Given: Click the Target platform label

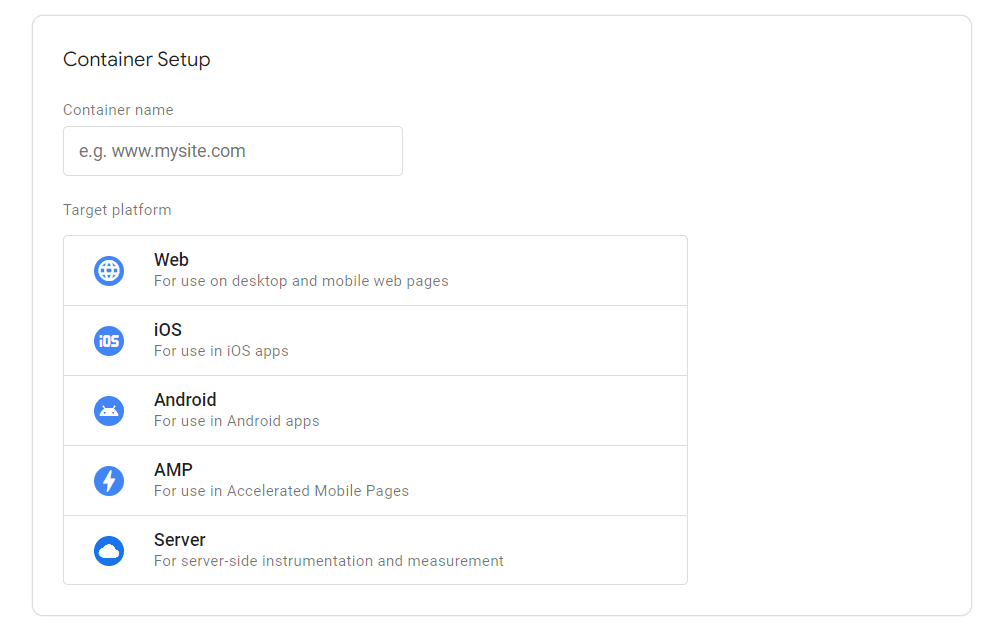Looking at the screenshot, I should [x=117, y=210].
